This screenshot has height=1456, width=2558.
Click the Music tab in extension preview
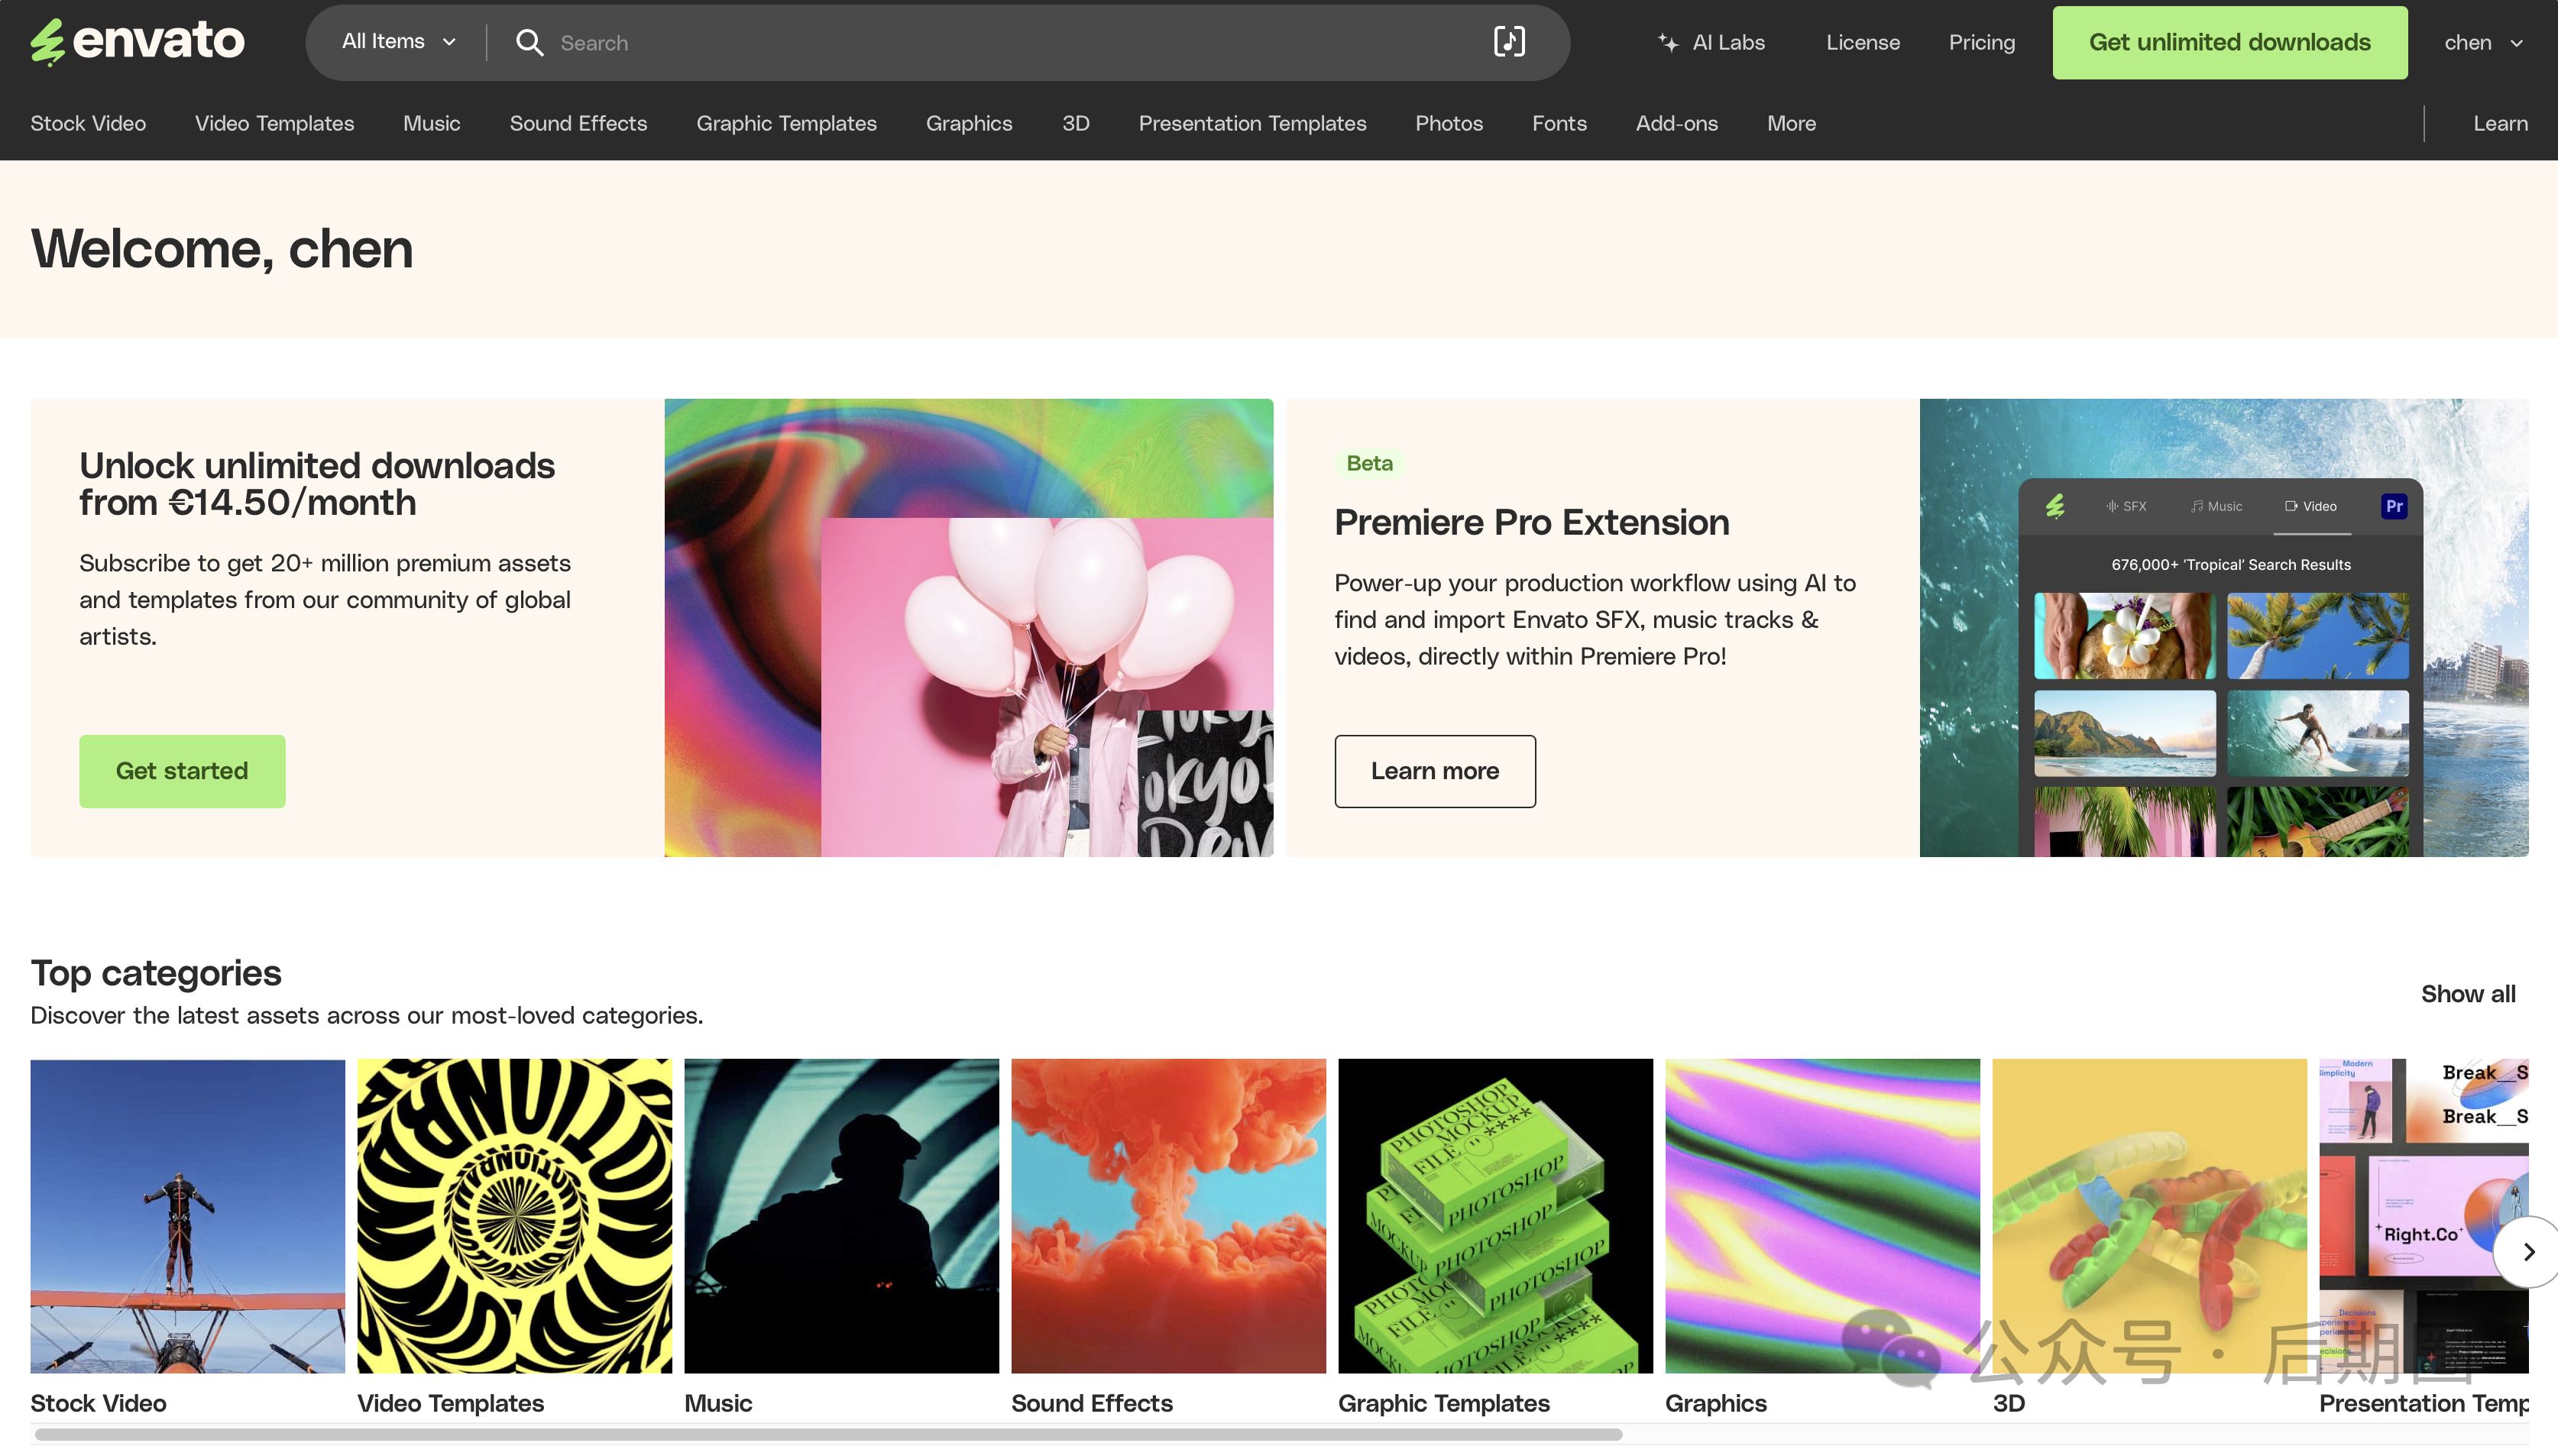[2216, 506]
